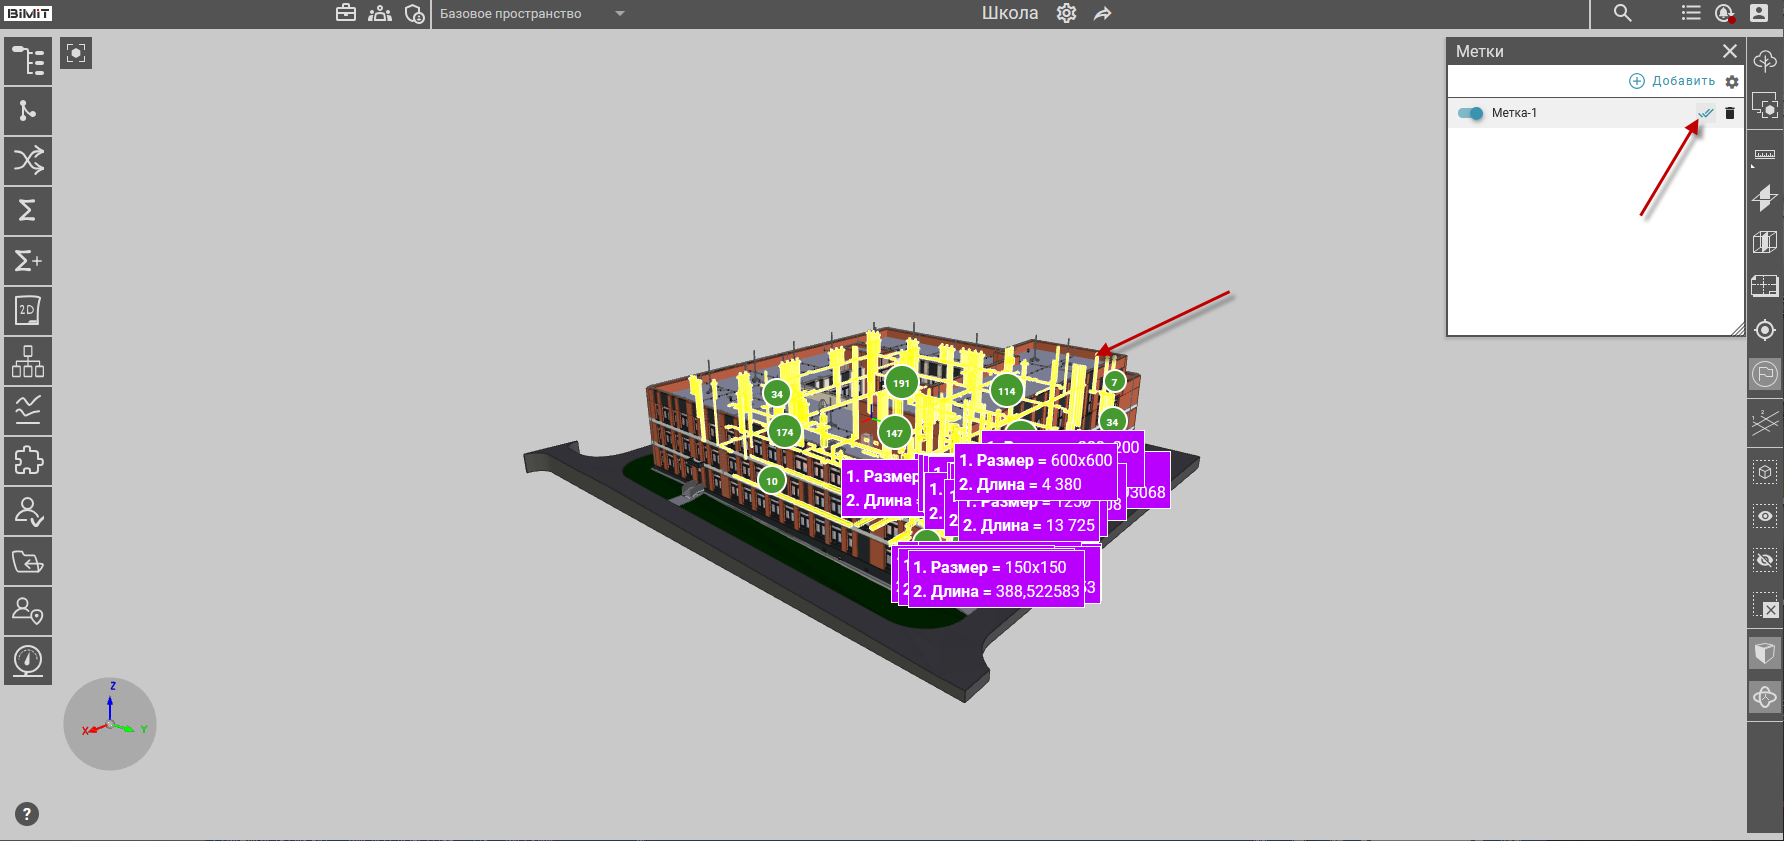Open the list menu in top bar
This screenshot has width=1784, height=841.
click(x=1691, y=13)
